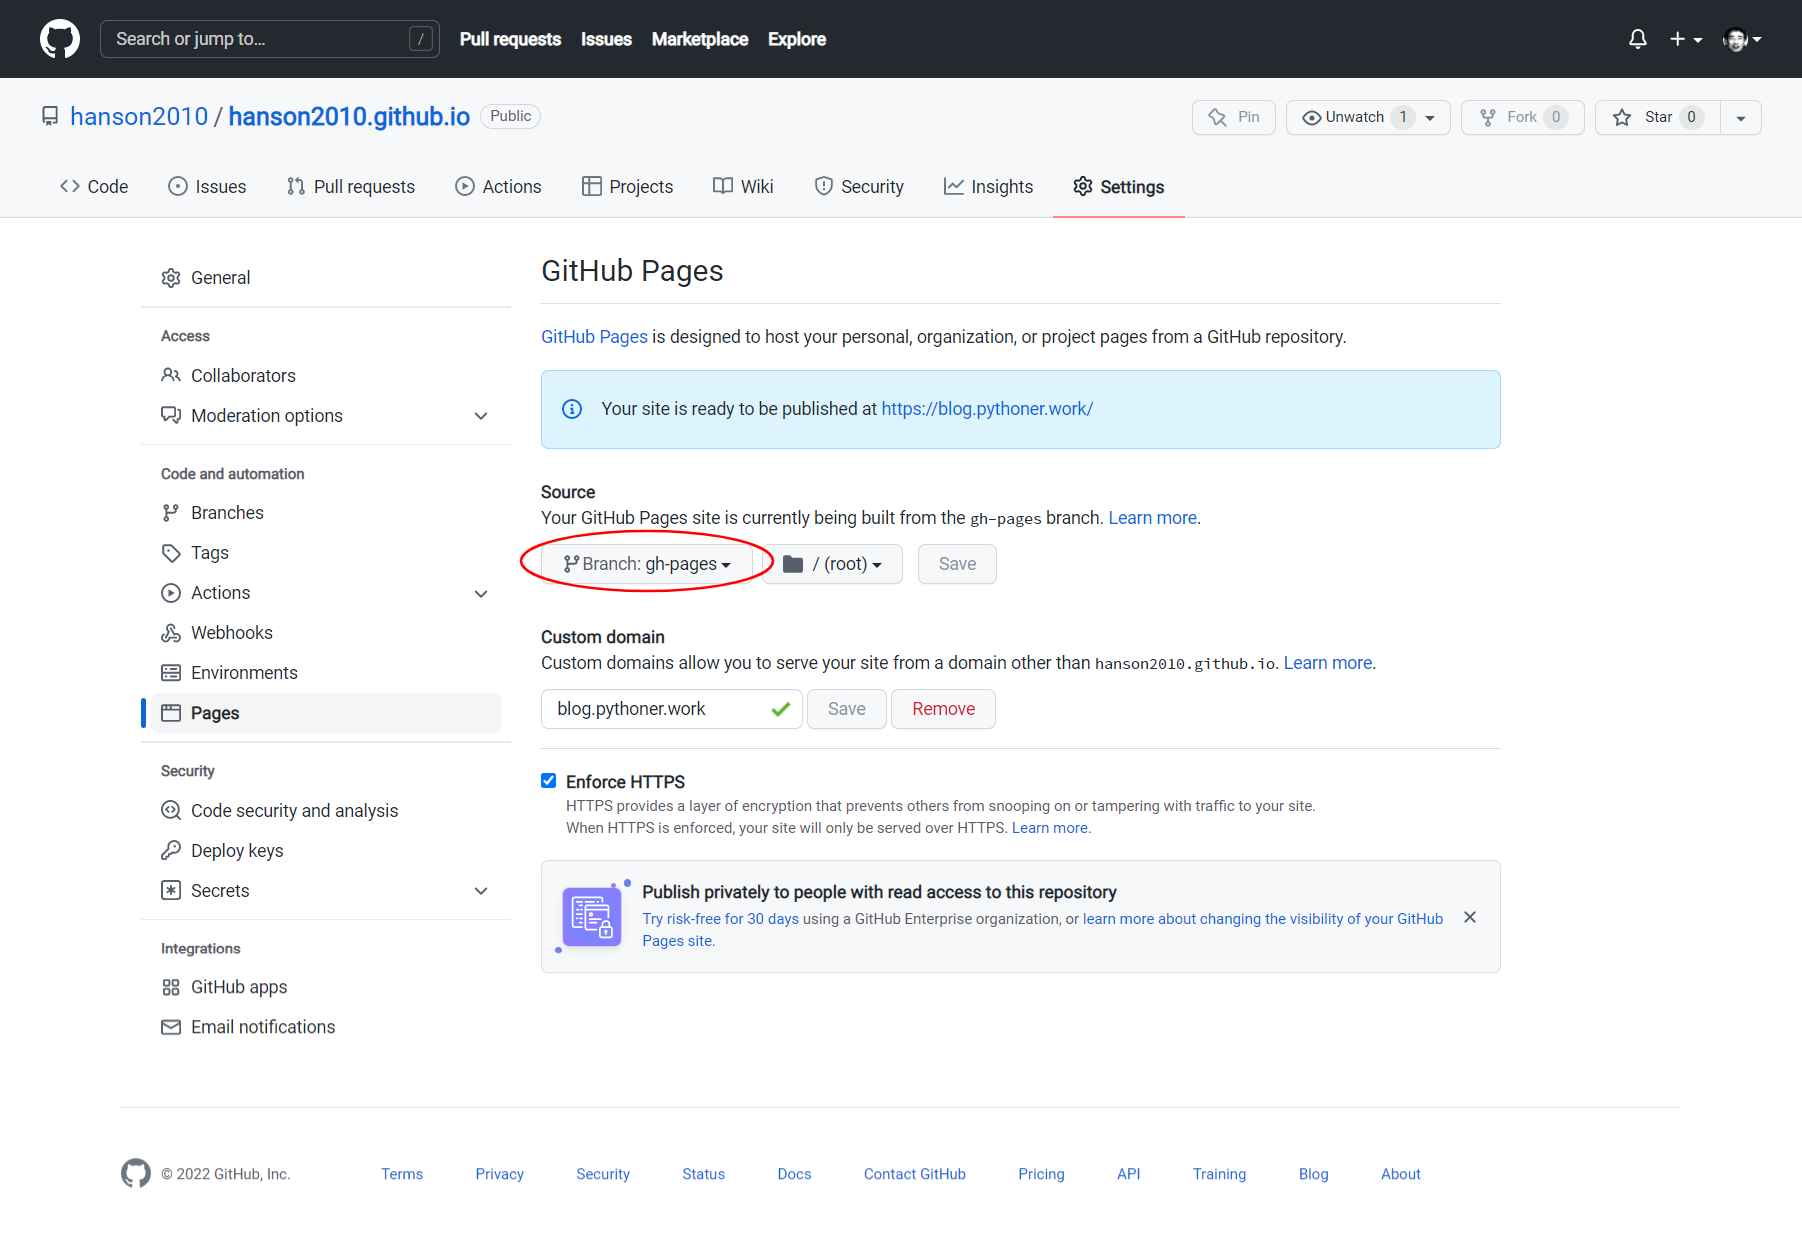Switch to the repository Issues tab

(x=207, y=187)
